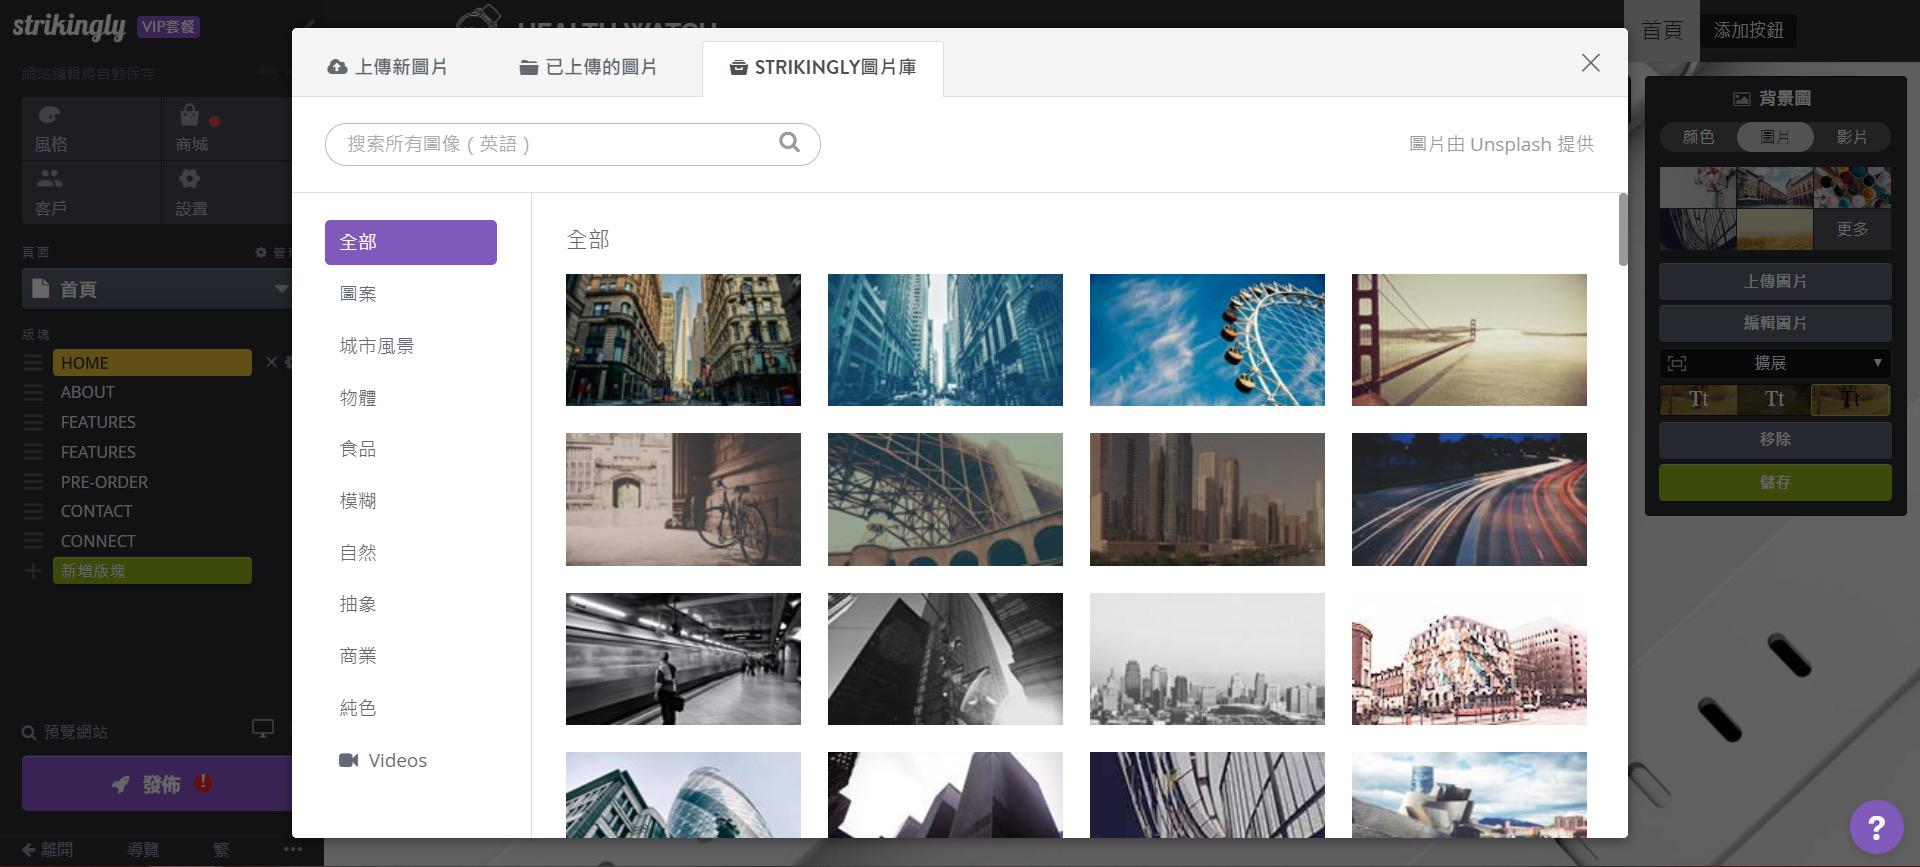Choose the bicycle by stone building photo
Screen dimensions: 1920x867
[x=683, y=499]
